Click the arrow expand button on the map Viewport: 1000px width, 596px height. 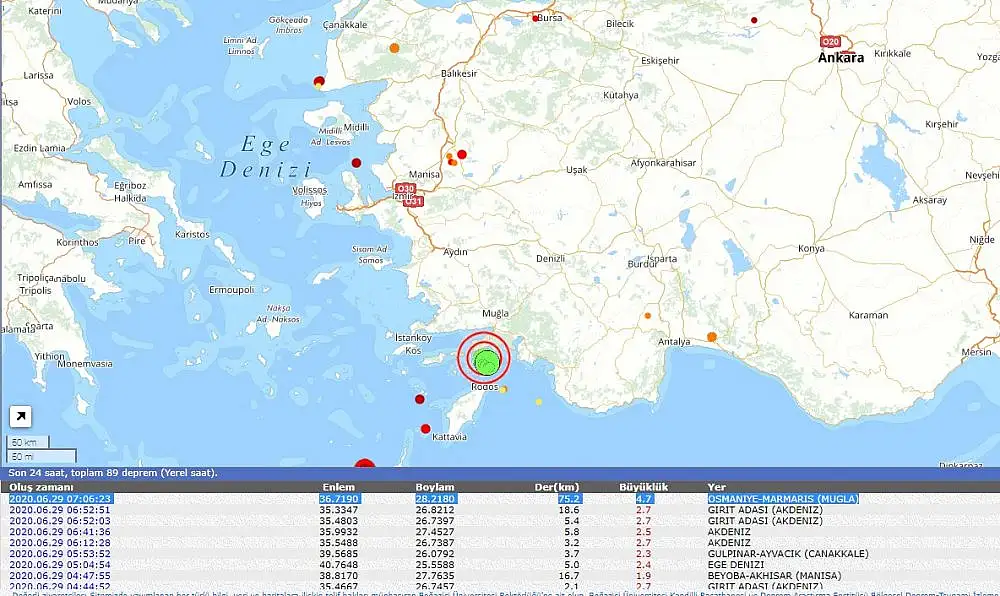tap(20, 417)
